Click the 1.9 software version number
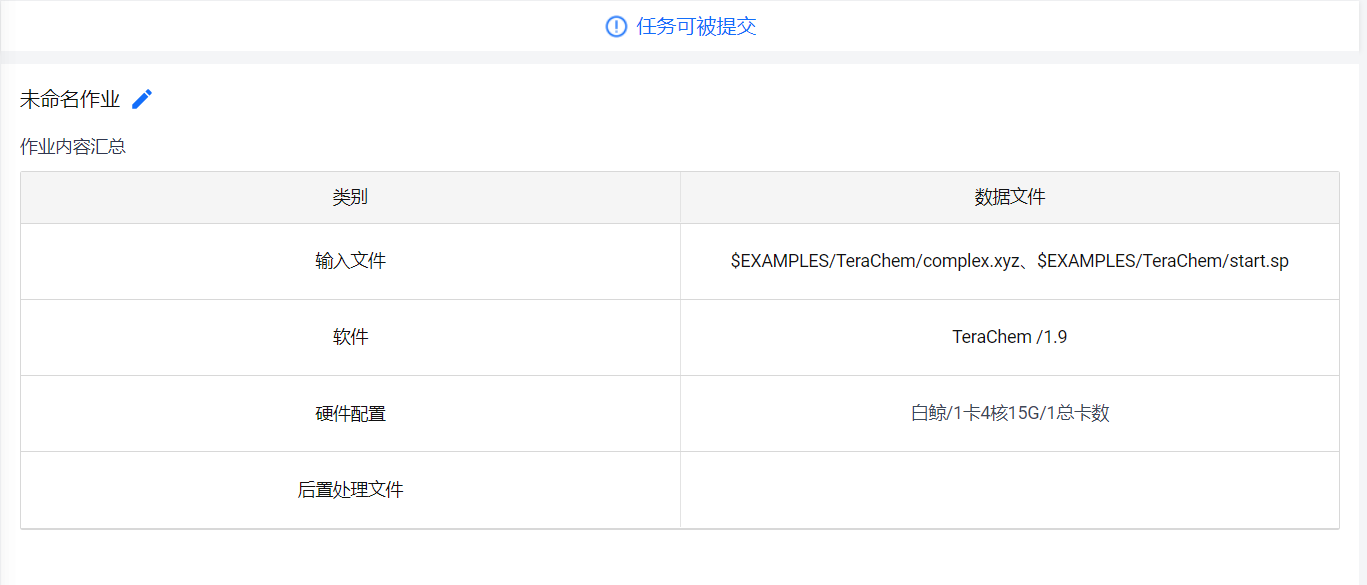Viewport: 1367px width, 585px height. [1055, 337]
